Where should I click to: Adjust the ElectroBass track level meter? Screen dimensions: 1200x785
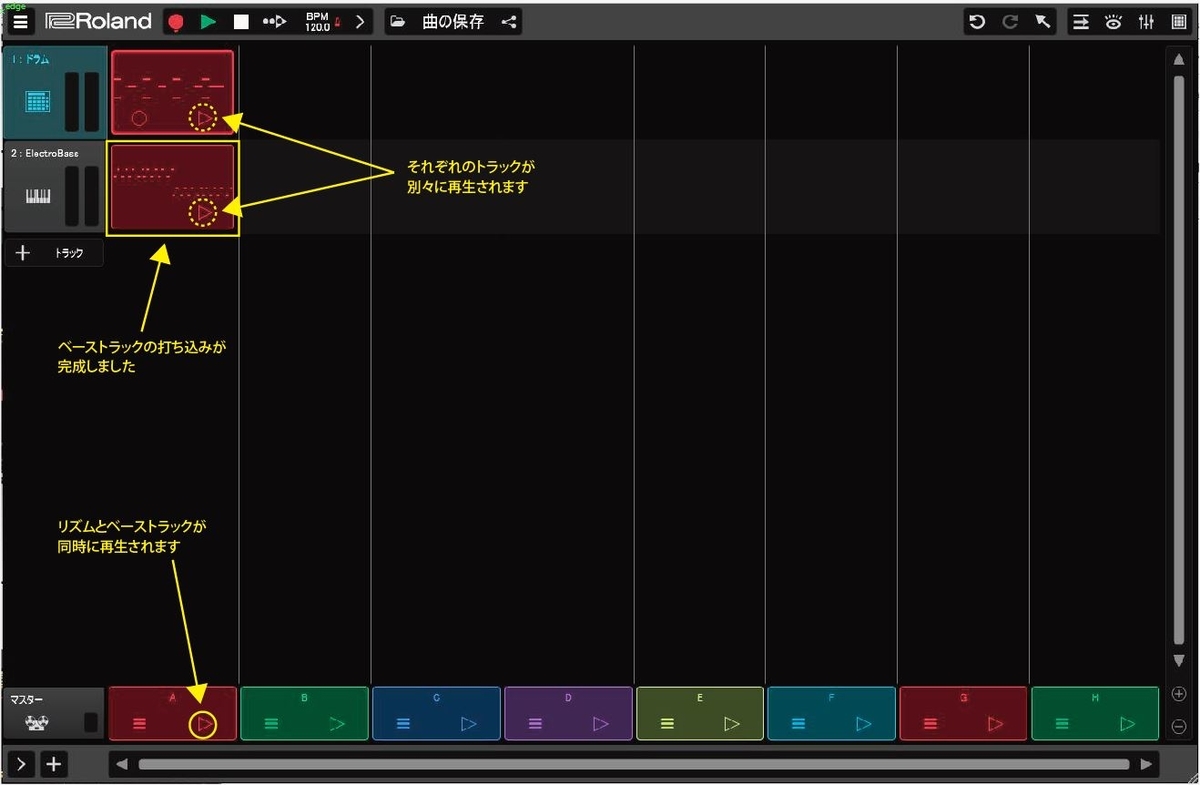(82, 195)
